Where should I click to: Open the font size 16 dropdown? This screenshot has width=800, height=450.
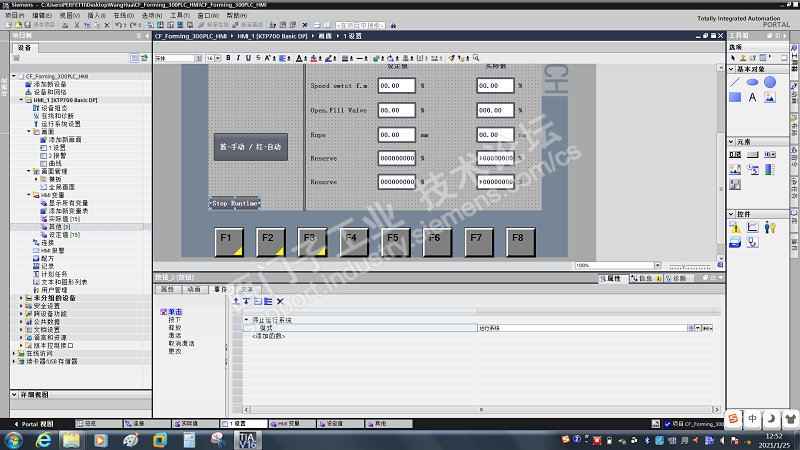(218, 58)
